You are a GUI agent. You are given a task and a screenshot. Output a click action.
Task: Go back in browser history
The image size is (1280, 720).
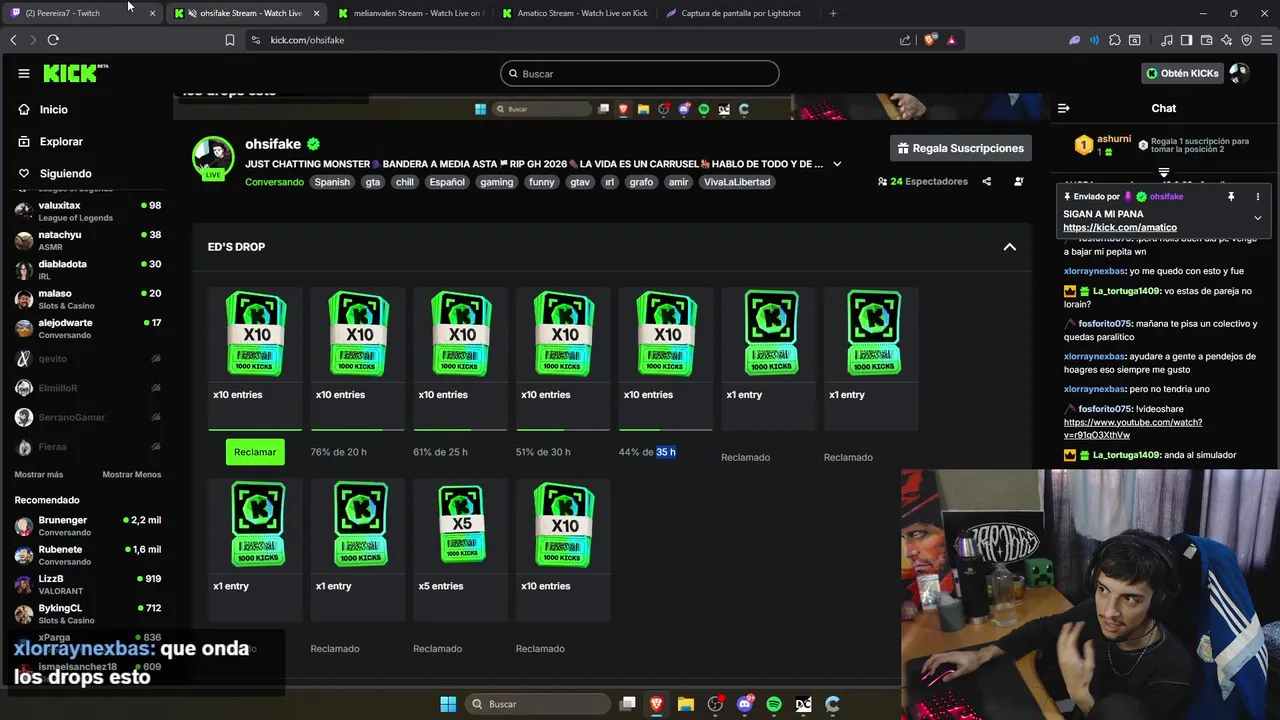pos(13,40)
